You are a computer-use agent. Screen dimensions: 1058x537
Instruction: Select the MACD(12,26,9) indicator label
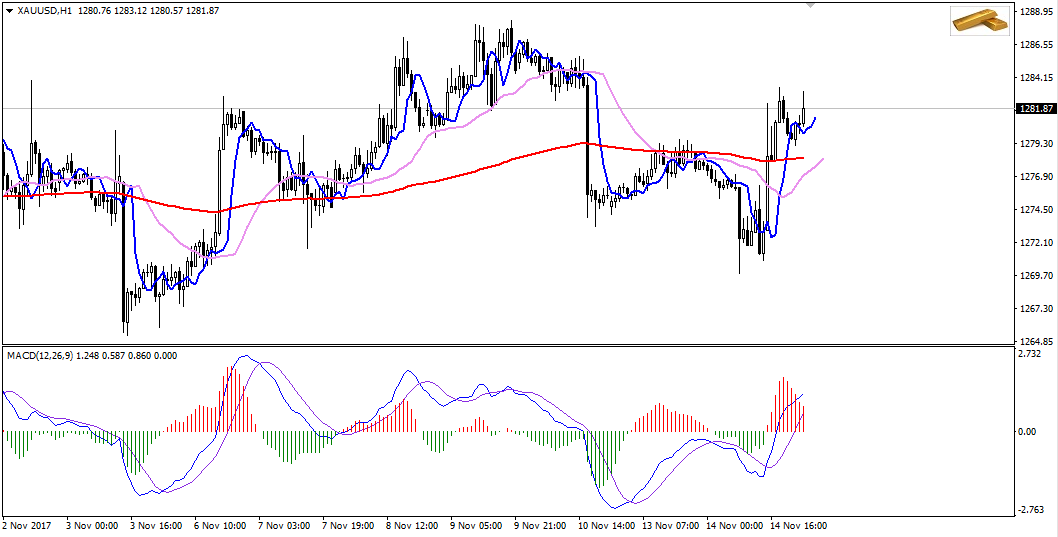(x=39, y=355)
